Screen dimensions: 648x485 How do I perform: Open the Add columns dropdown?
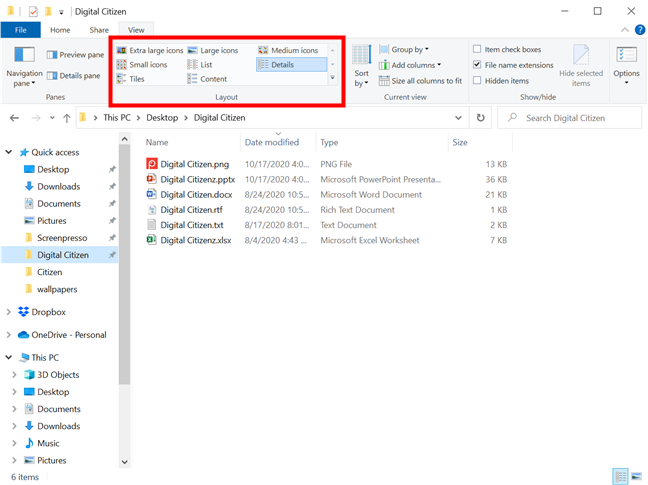pos(410,65)
